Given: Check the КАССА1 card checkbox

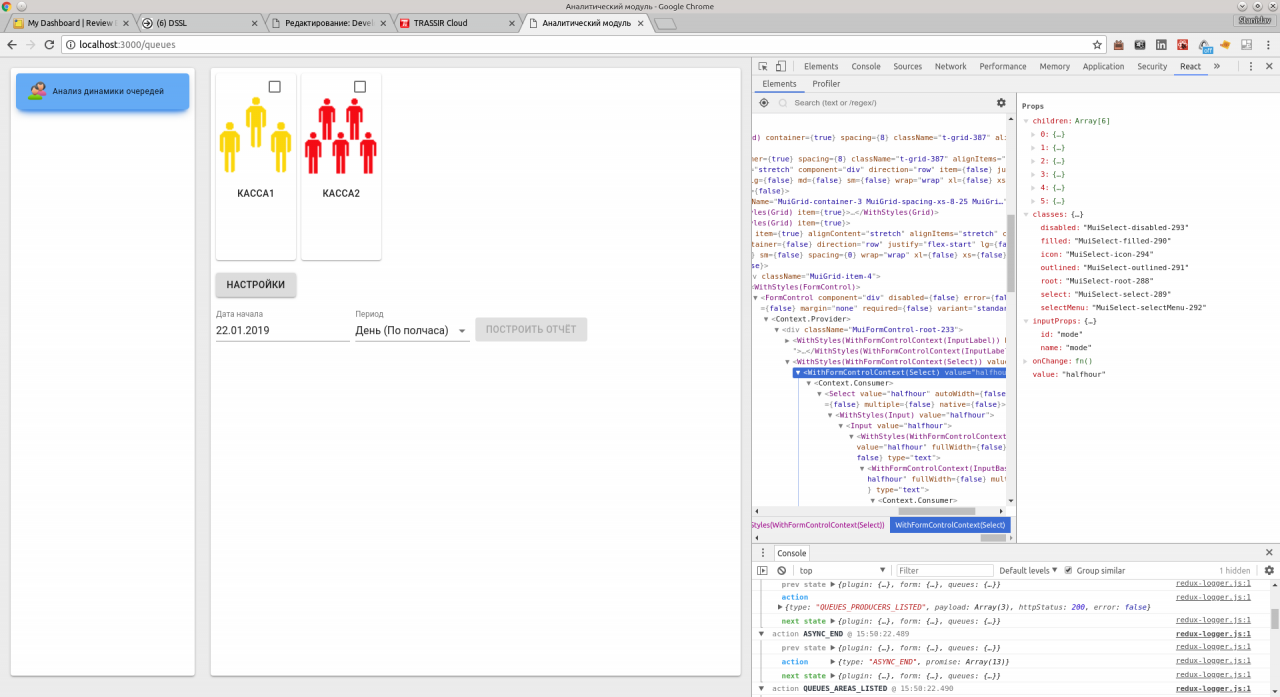Looking at the screenshot, I should click(275, 87).
